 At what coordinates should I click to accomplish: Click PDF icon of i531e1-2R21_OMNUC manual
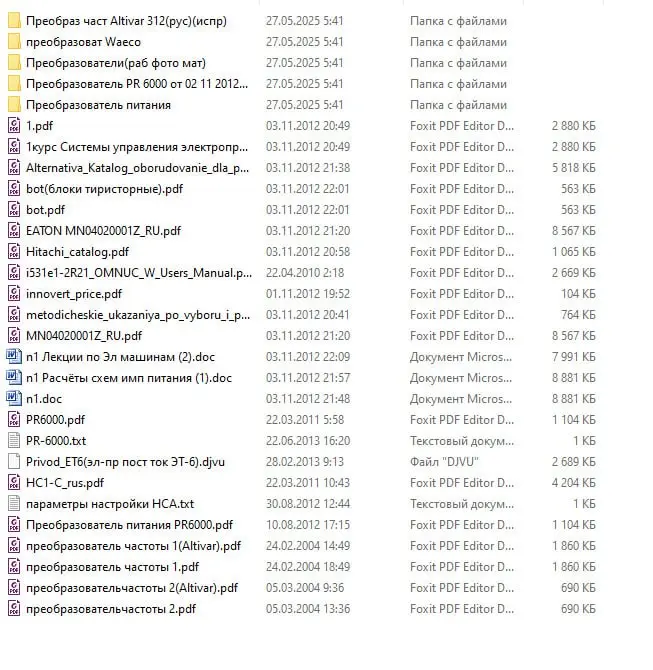[14, 272]
